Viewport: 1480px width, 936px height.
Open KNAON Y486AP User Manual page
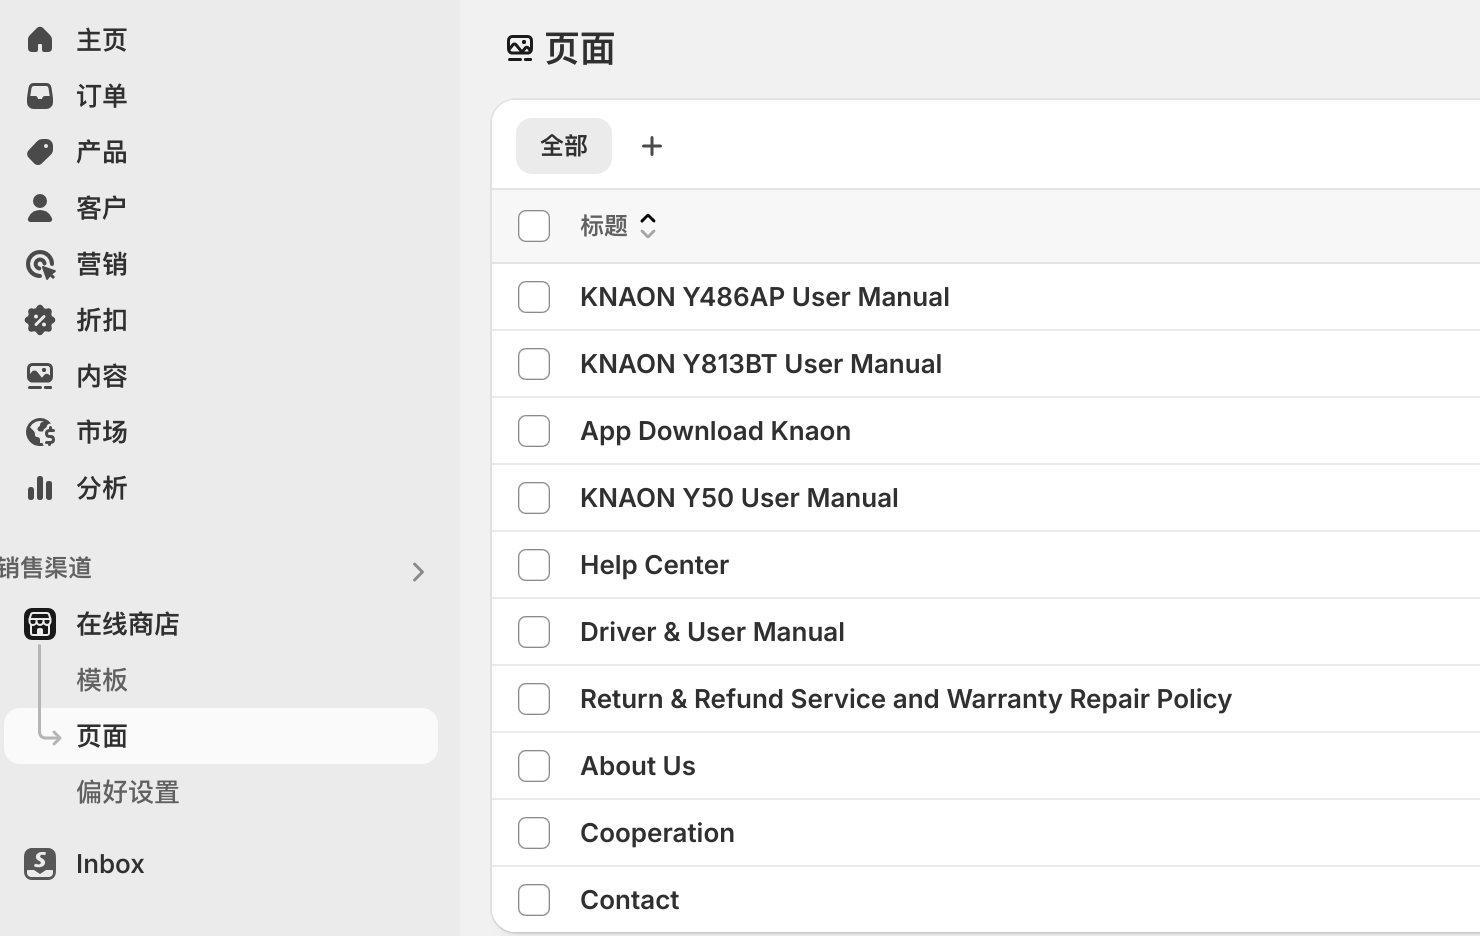click(765, 297)
